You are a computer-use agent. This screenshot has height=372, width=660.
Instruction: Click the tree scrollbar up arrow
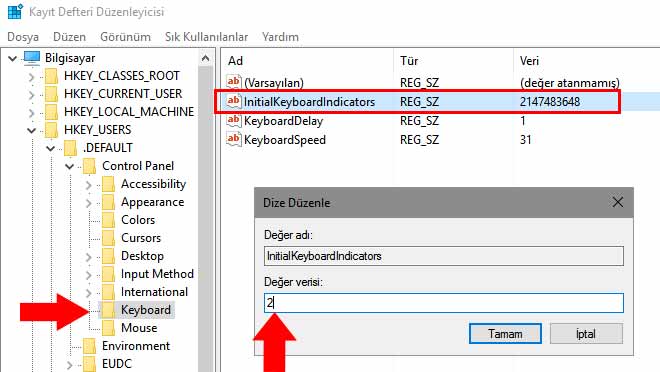tap(205, 58)
